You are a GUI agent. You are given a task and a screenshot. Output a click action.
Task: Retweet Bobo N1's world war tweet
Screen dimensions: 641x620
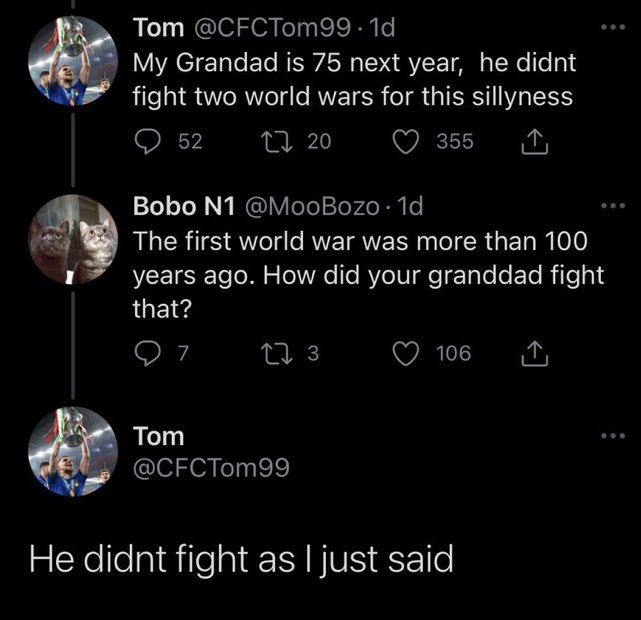pyautogui.click(x=283, y=353)
